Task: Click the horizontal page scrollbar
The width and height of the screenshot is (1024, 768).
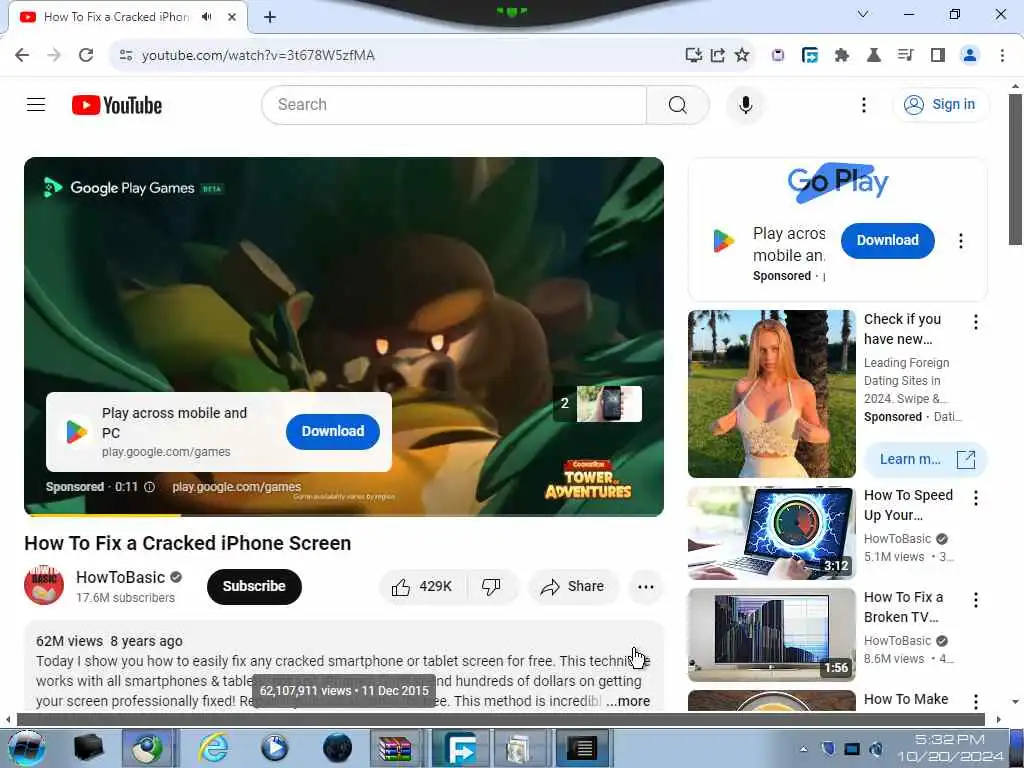Action: click(500, 719)
